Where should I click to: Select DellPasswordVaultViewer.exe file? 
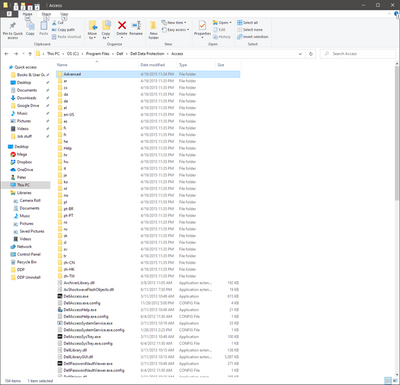(x=148, y=364)
